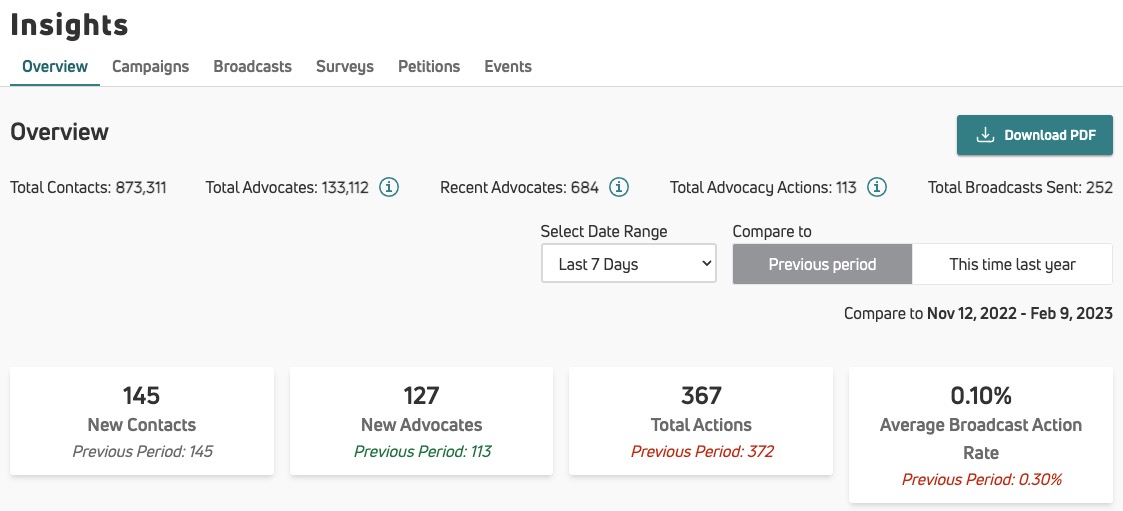Click the Total Advocates: 133,112 text
The width and height of the screenshot is (1123, 511).
click(287, 188)
